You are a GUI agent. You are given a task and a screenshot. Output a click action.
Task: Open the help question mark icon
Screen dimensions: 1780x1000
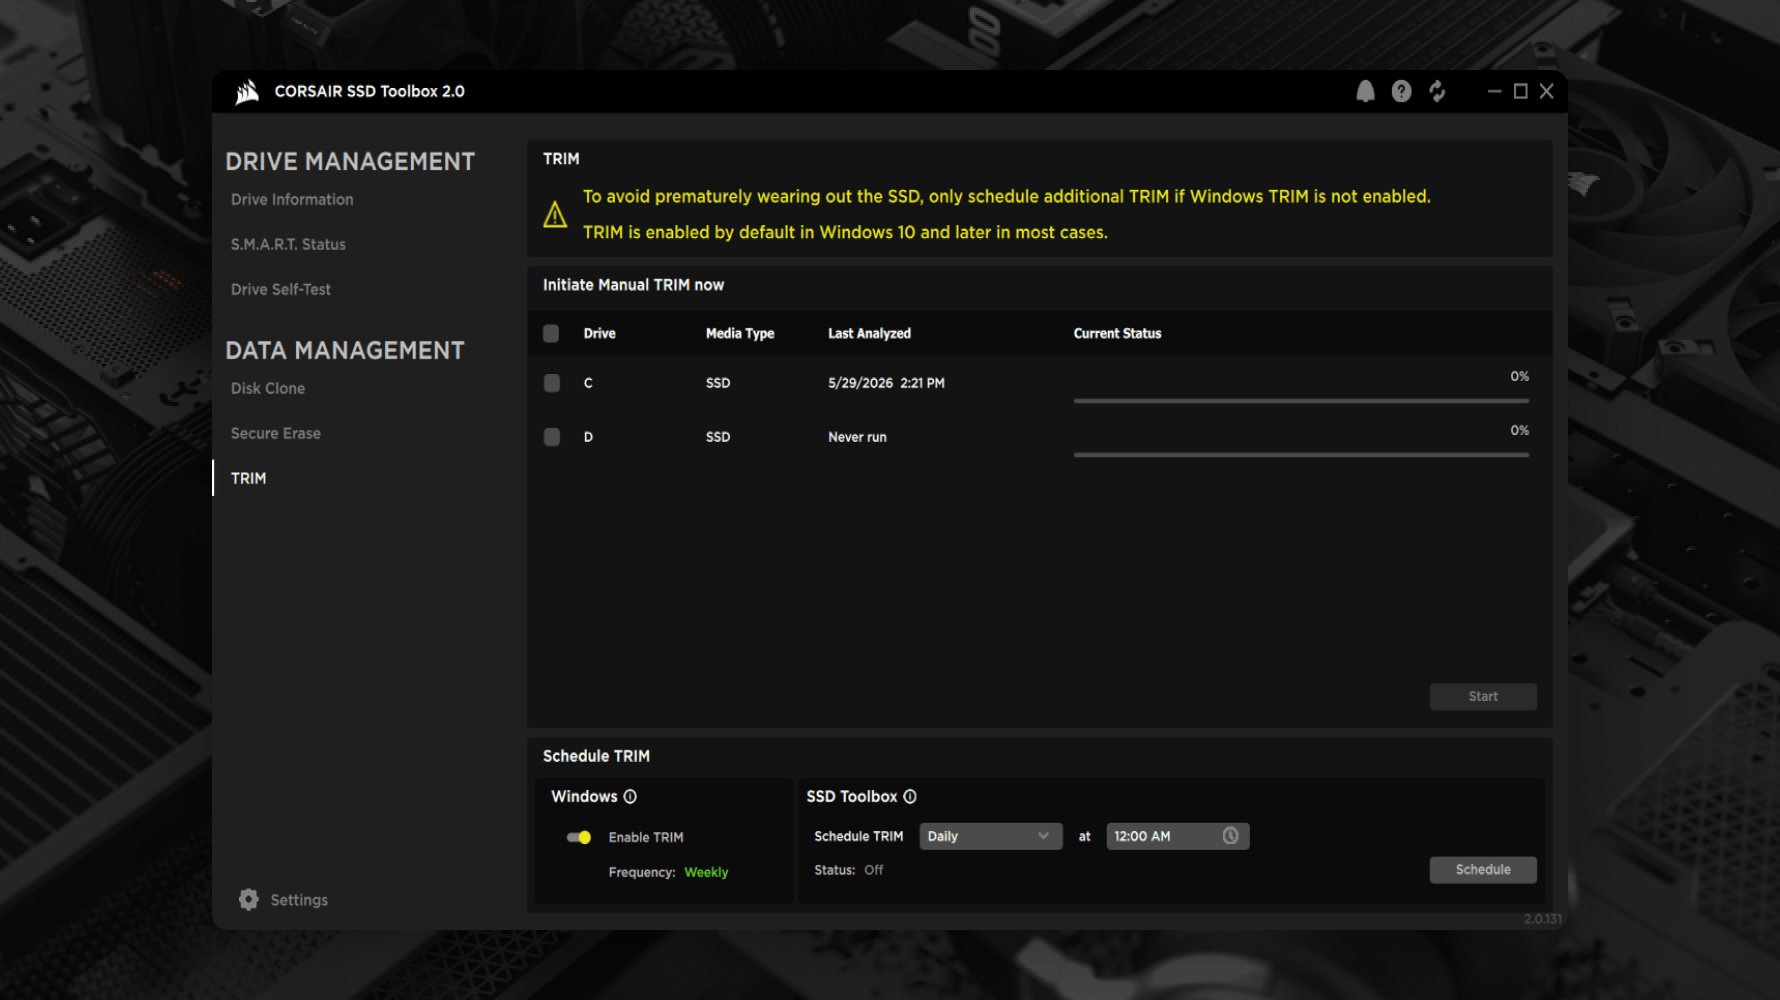(x=1401, y=91)
